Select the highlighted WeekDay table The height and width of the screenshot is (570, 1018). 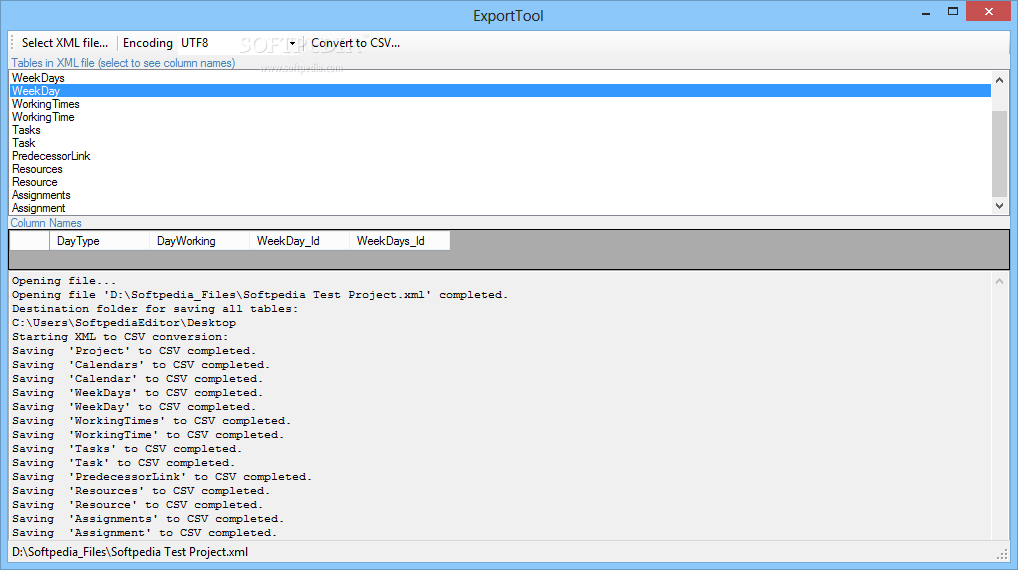point(500,91)
